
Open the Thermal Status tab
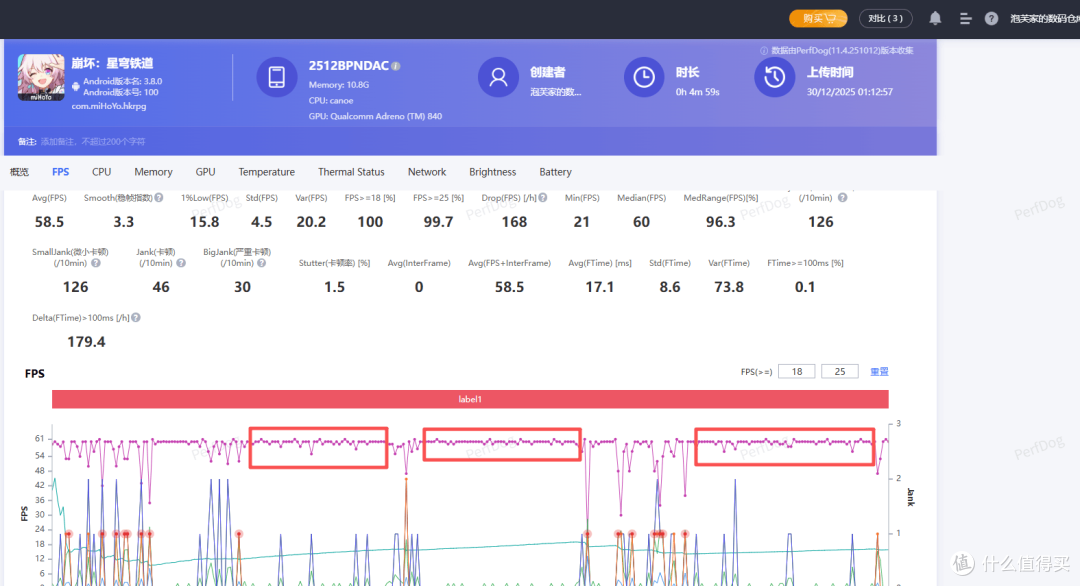click(351, 172)
